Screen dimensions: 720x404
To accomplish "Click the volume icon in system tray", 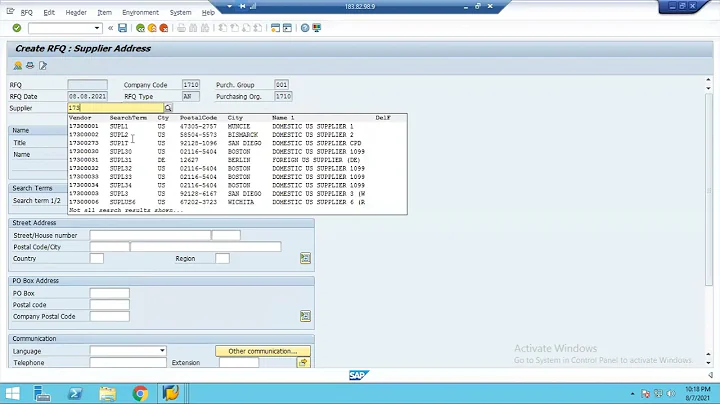I will coord(671,393).
